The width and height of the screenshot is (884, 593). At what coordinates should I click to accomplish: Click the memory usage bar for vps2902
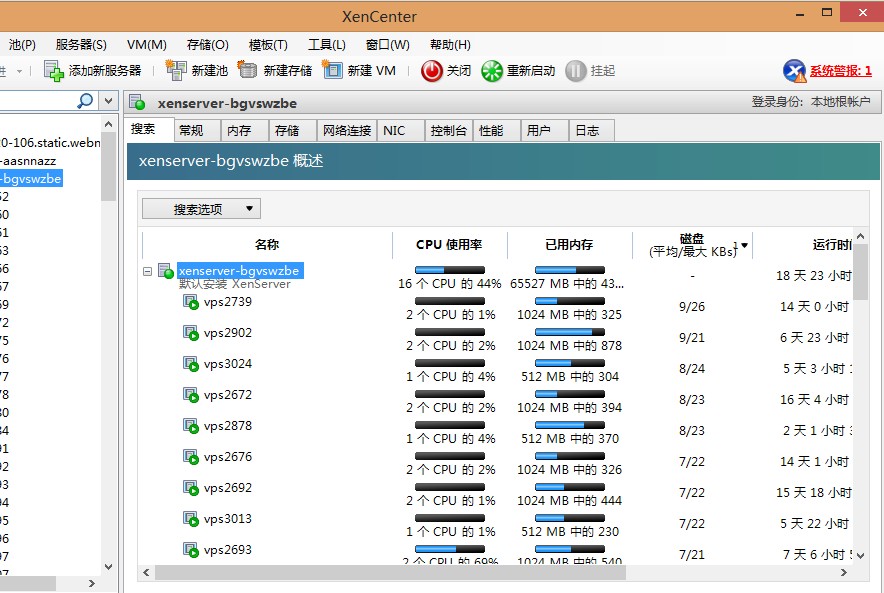tap(570, 332)
